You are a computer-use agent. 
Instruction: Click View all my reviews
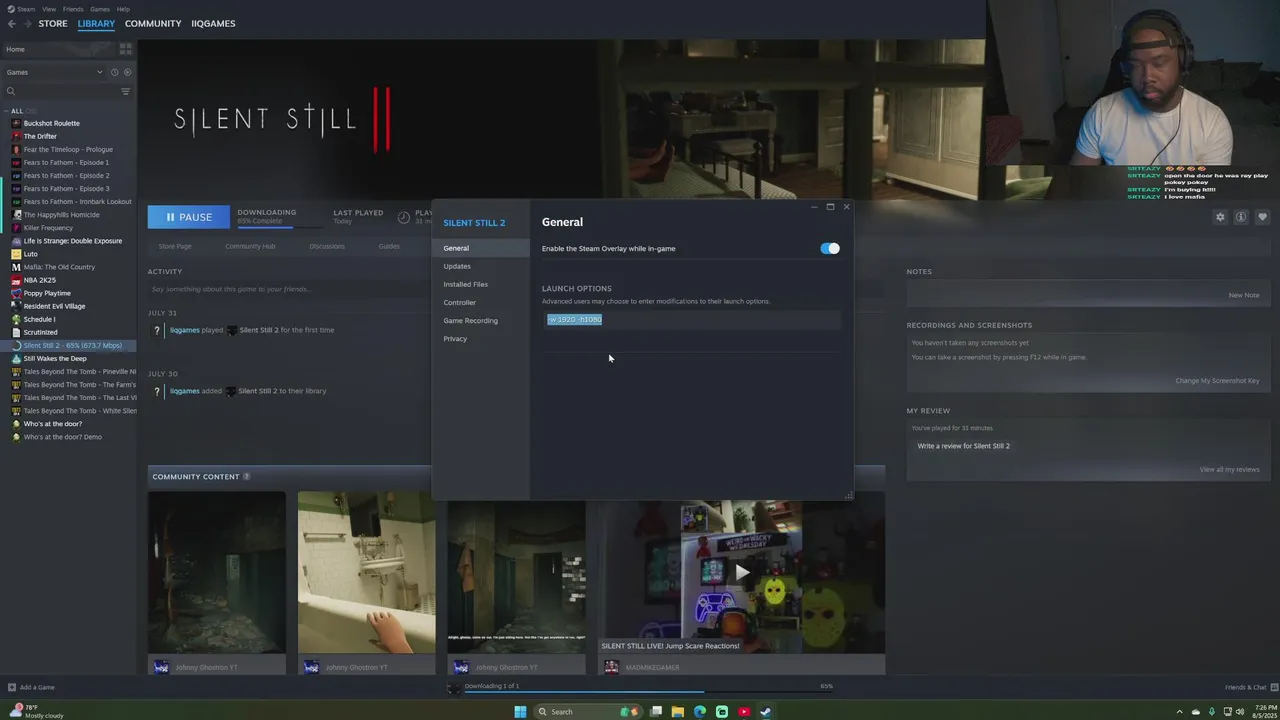pos(1230,469)
